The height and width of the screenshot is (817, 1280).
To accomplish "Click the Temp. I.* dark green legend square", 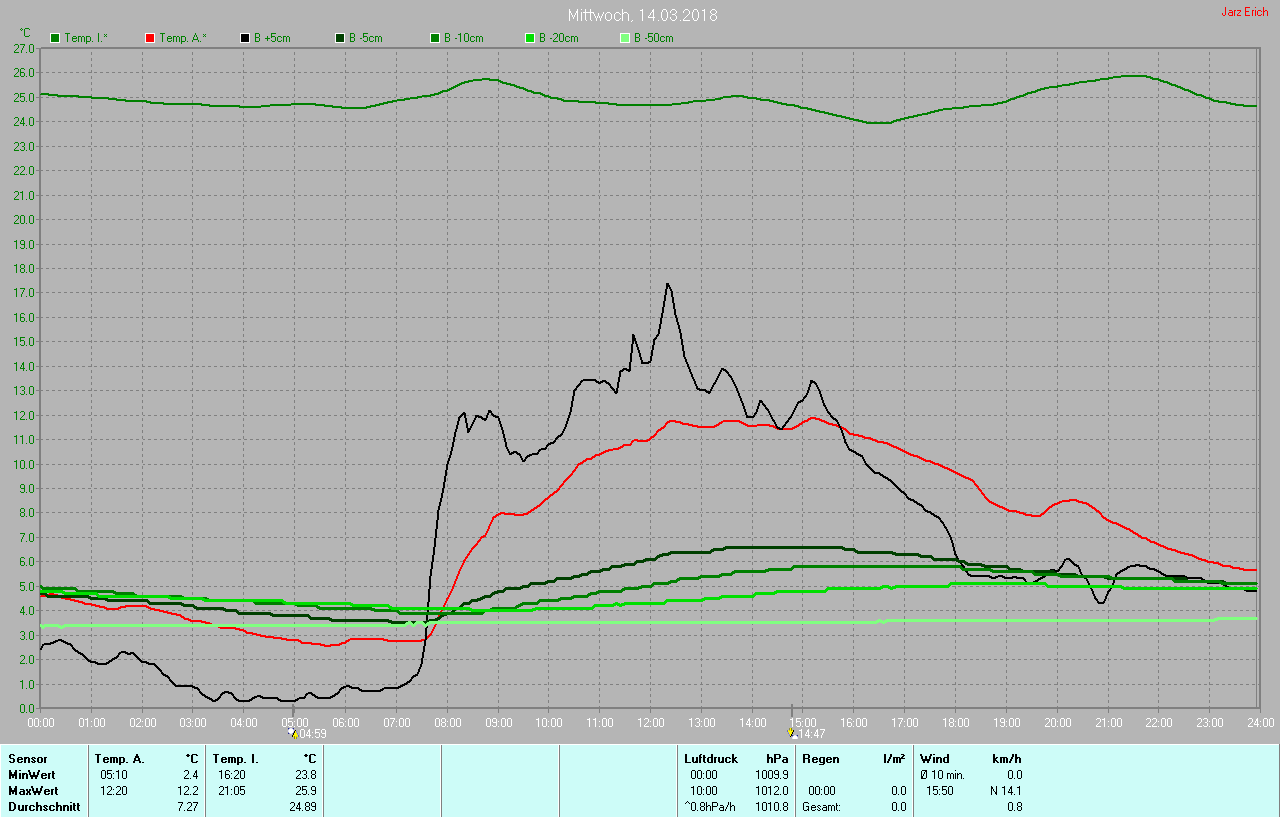I will 55,38.
